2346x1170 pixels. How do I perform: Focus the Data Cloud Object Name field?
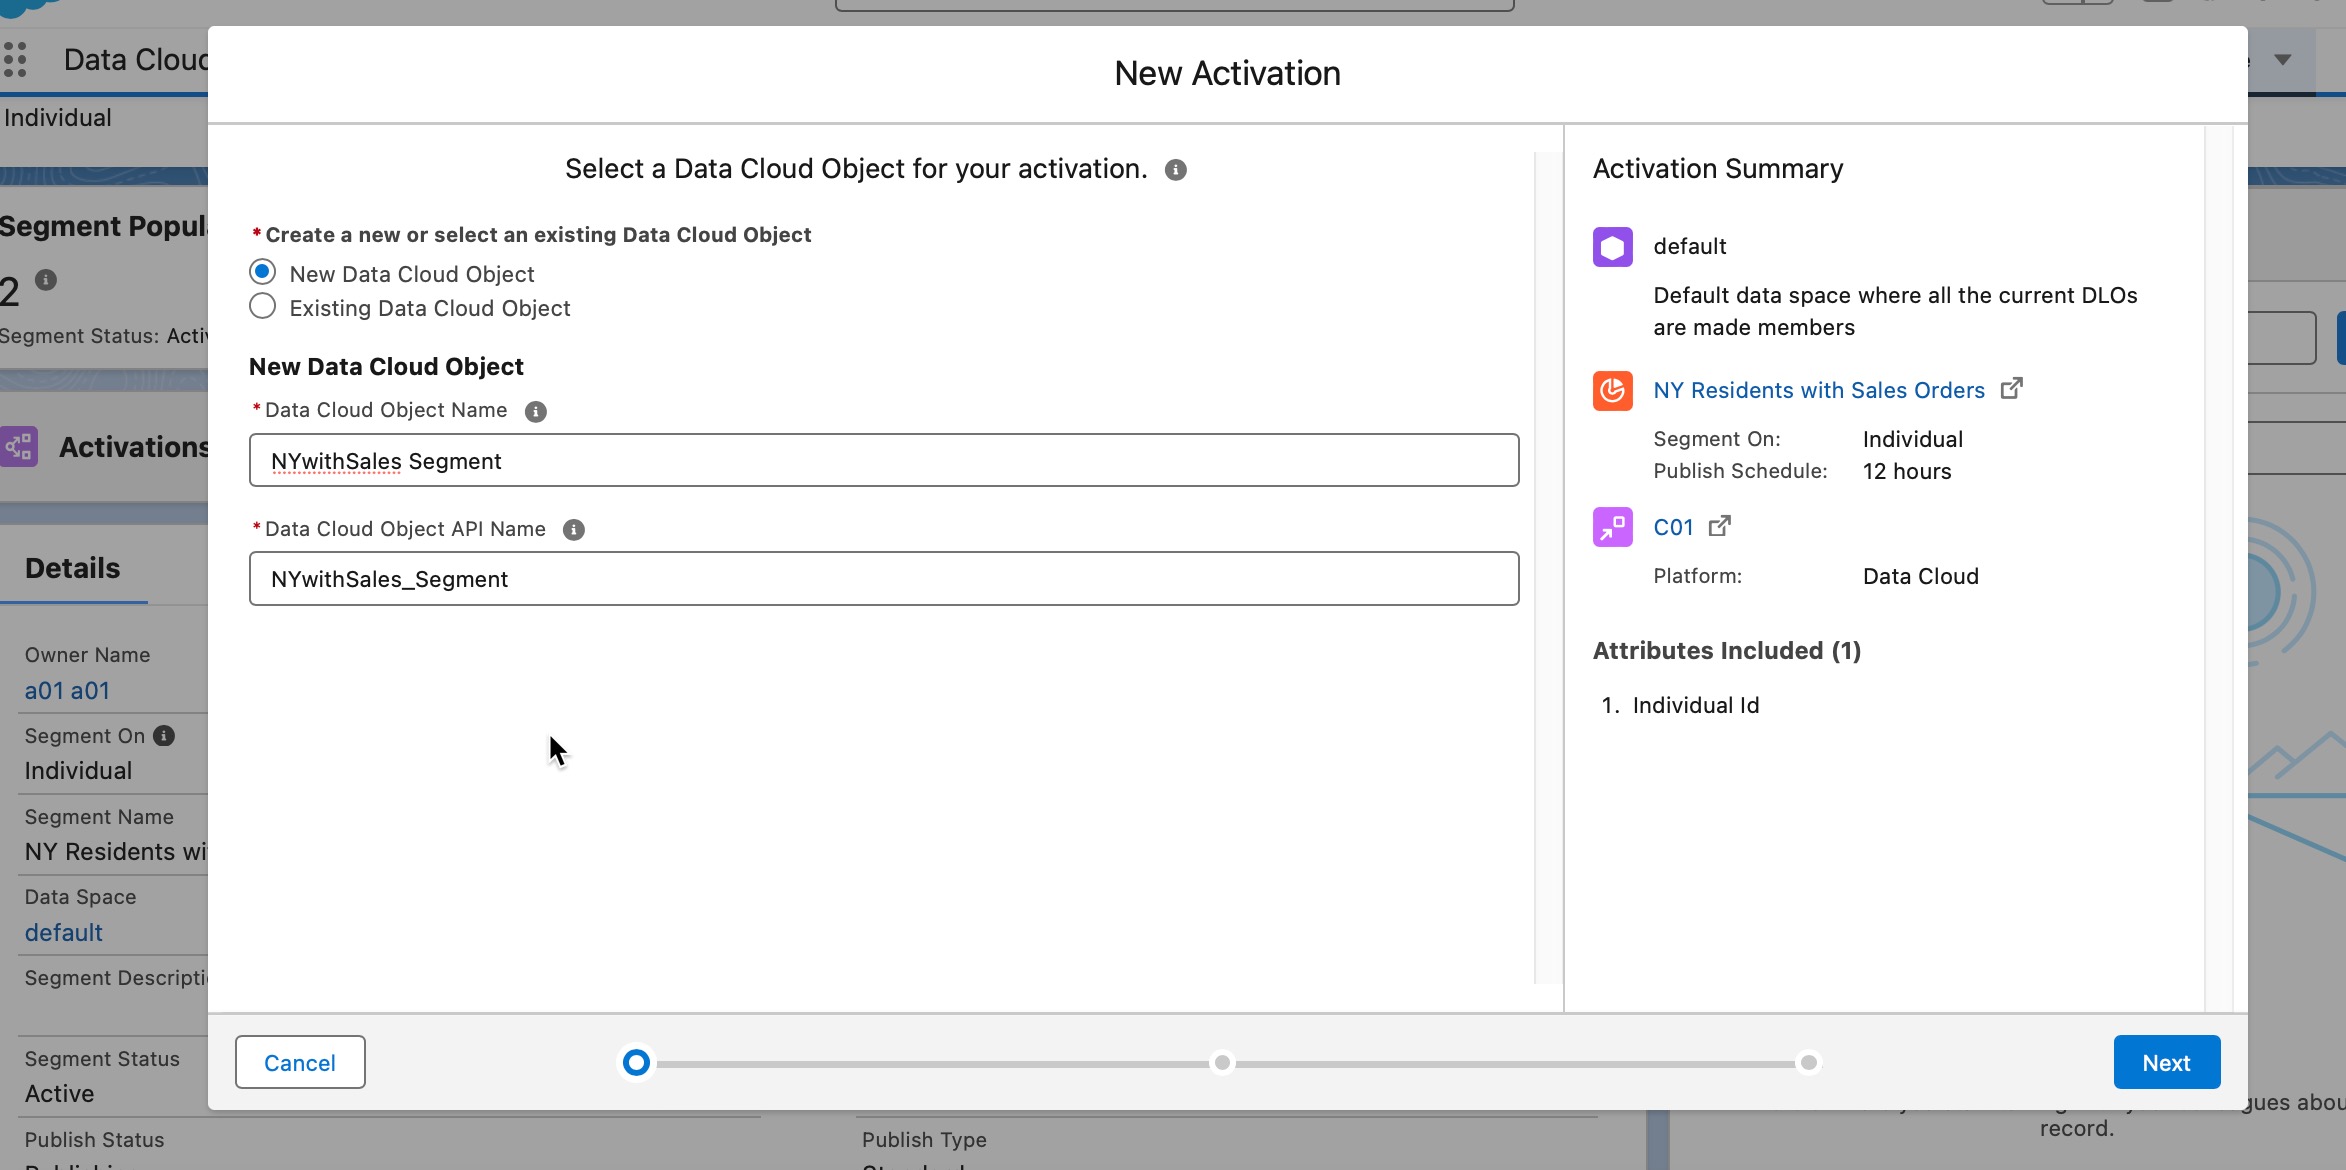[x=883, y=460]
